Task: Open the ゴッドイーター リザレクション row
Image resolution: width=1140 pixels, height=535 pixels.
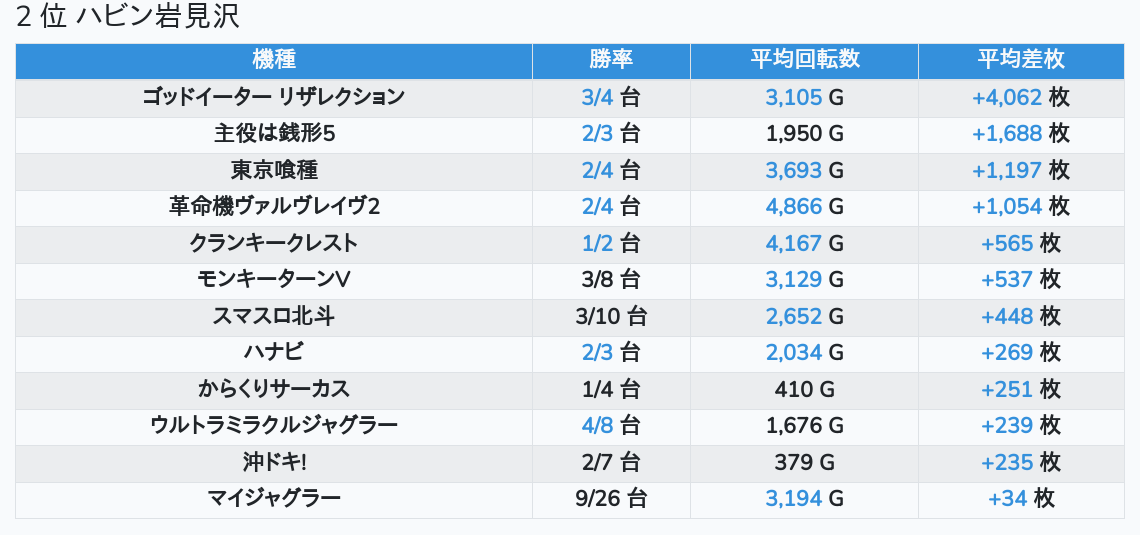Action: (x=274, y=97)
